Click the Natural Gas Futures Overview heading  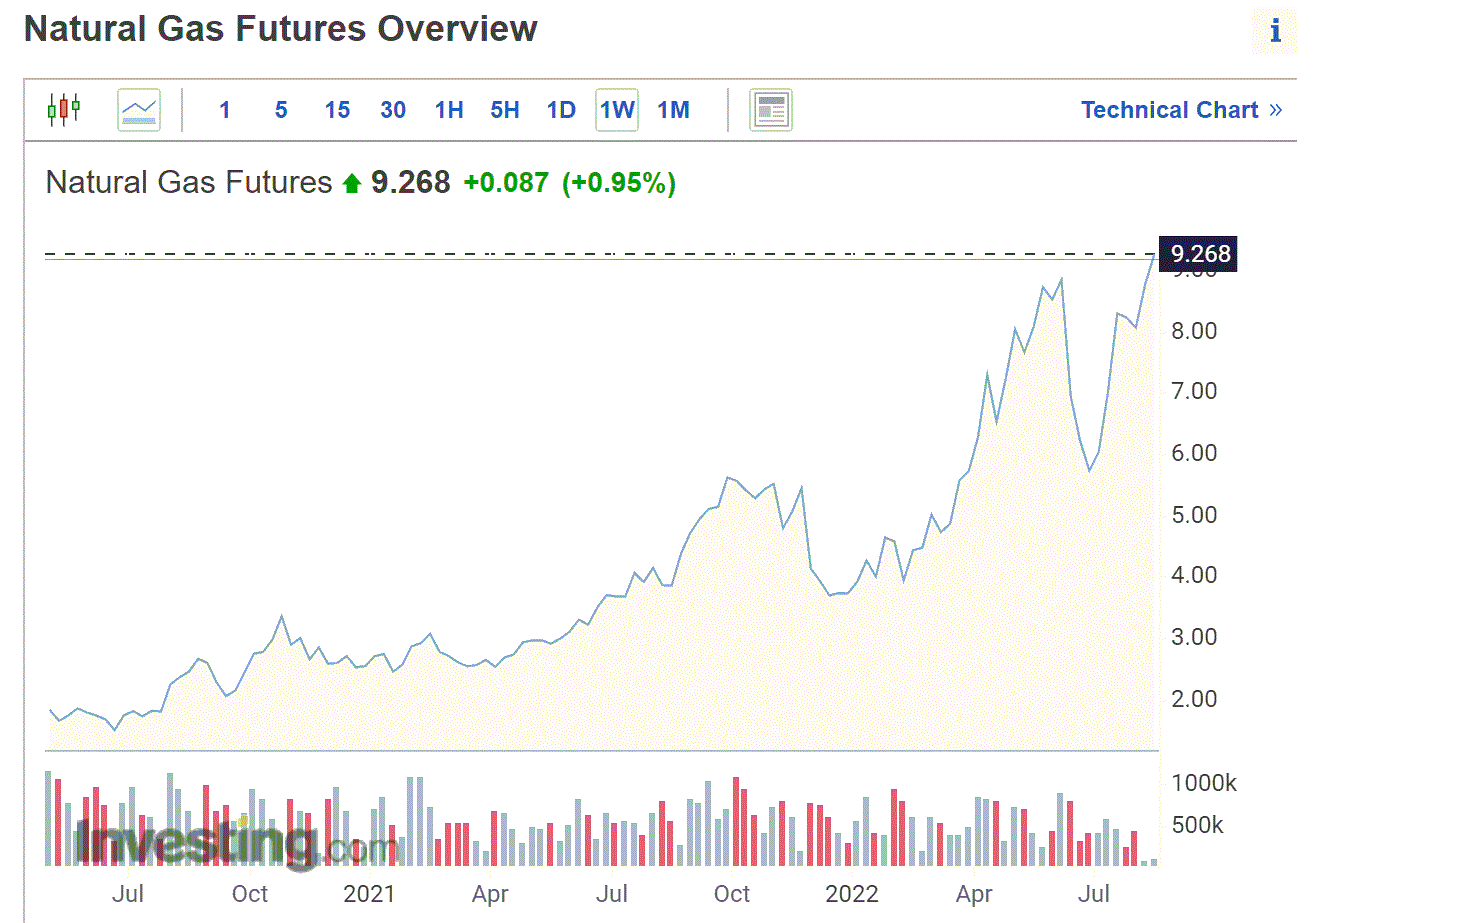(280, 29)
